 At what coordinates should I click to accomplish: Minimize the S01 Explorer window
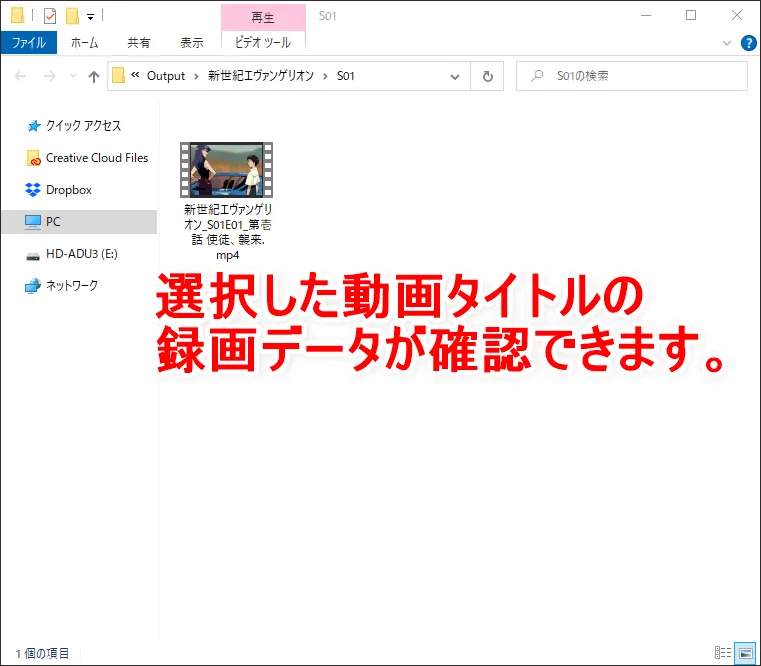(x=645, y=16)
